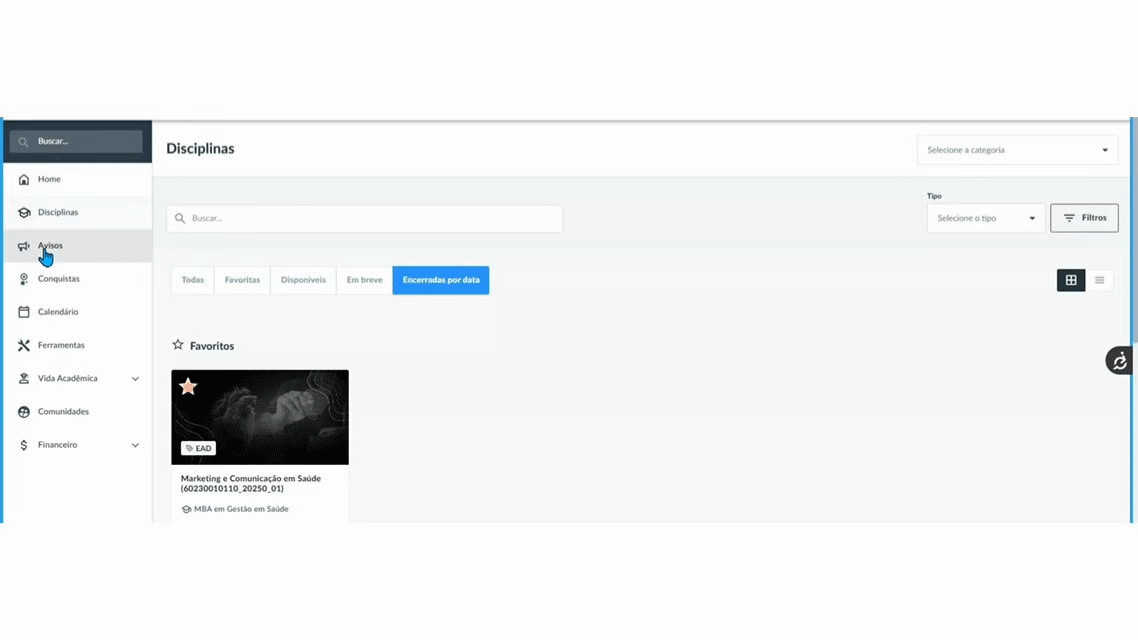This screenshot has height=640, width=1138.
Task: Click the Avisos megaphone icon
Action: (24, 246)
